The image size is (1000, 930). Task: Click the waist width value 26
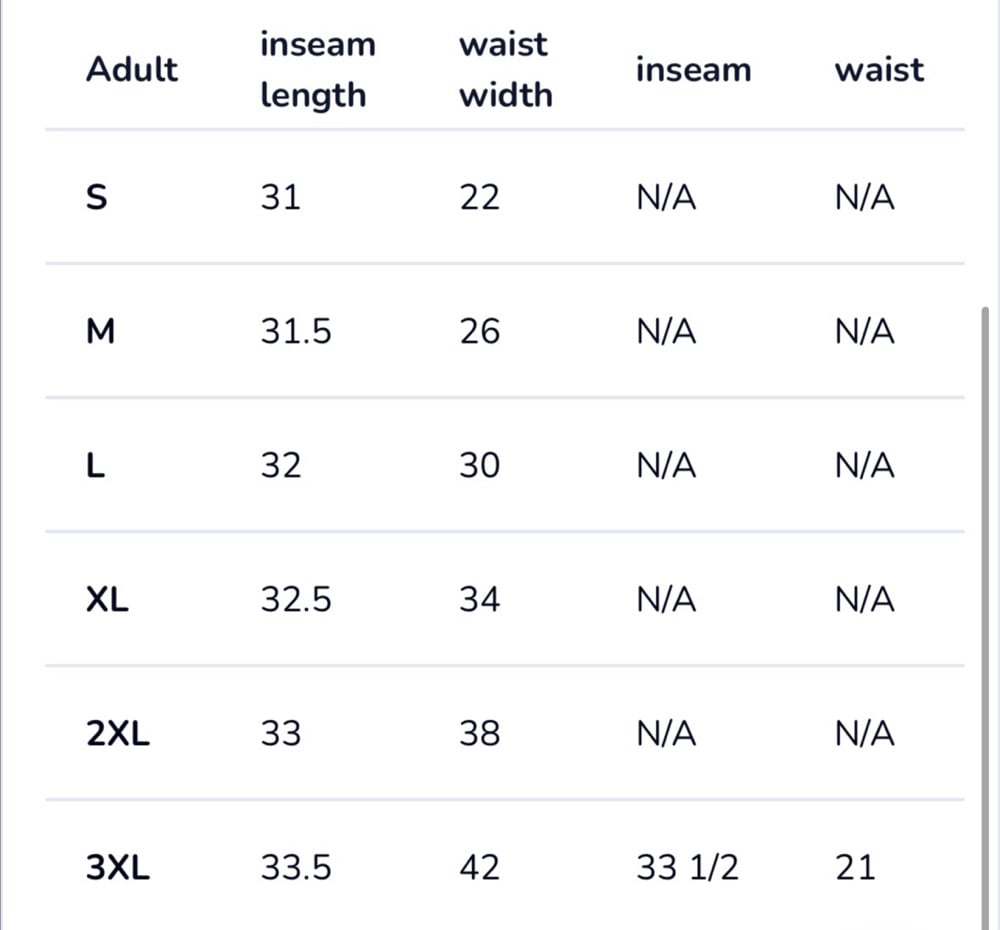coord(479,332)
